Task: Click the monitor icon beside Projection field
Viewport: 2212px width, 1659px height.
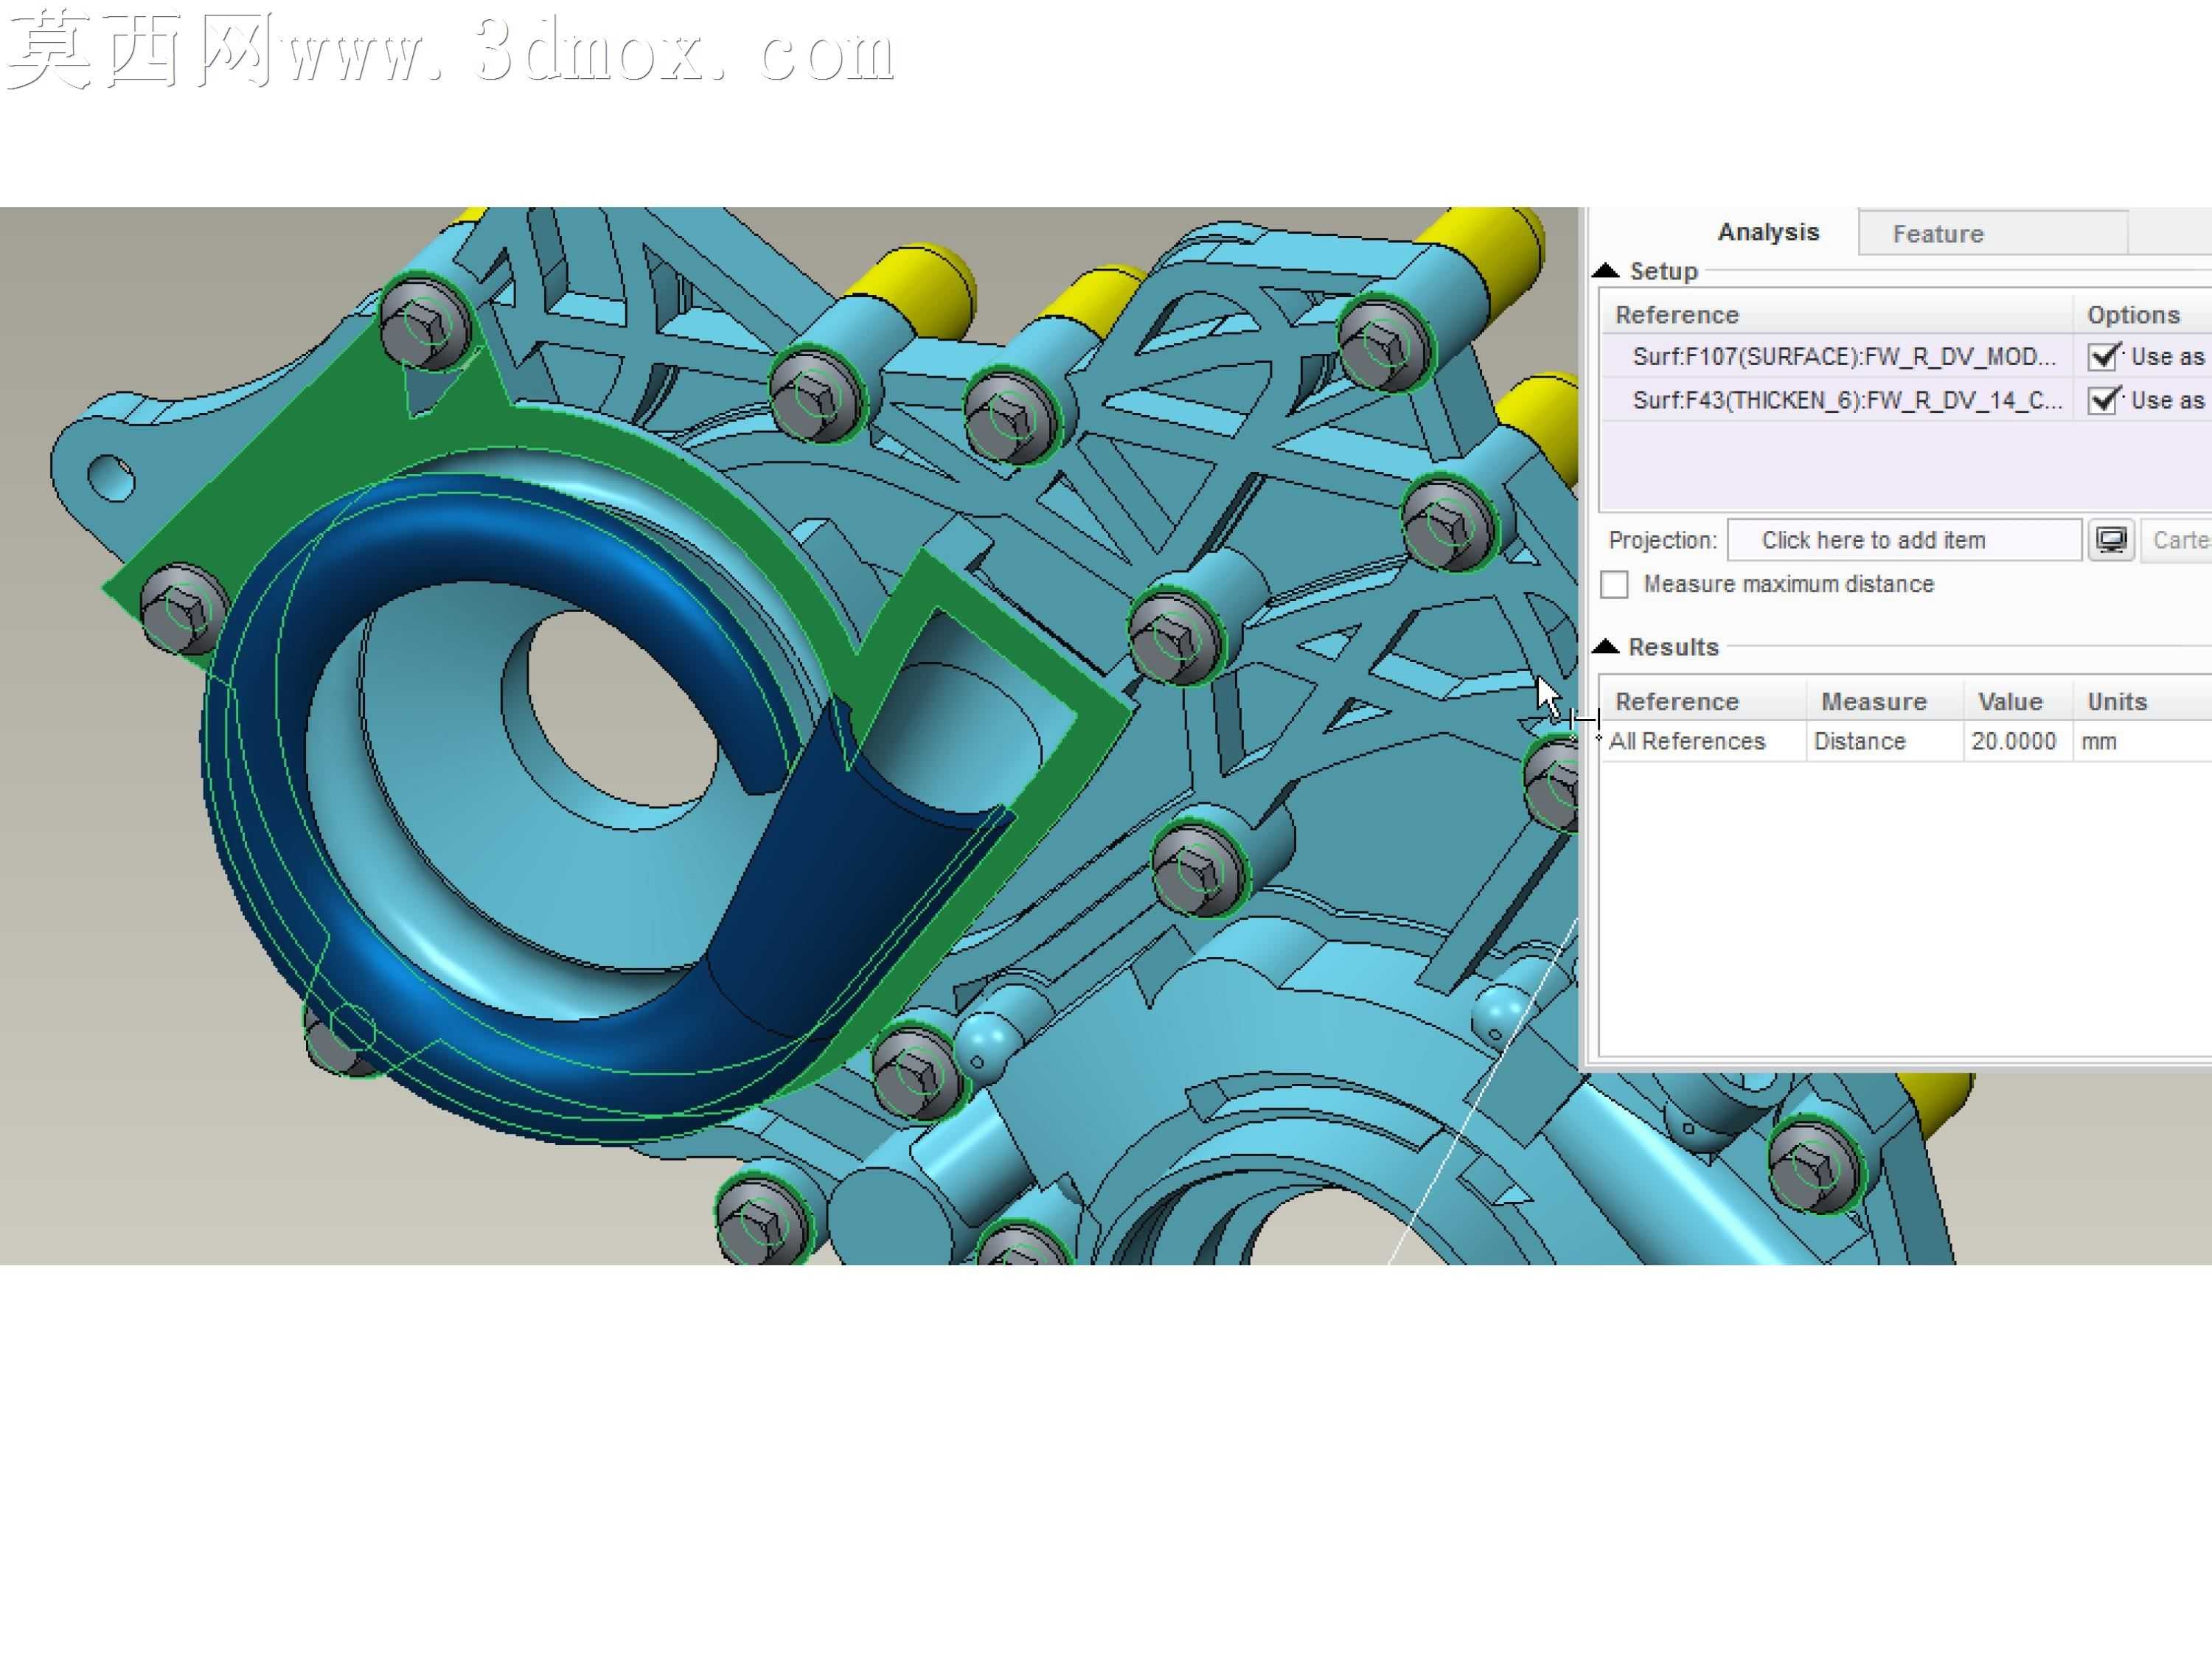Action: point(2111,540)
